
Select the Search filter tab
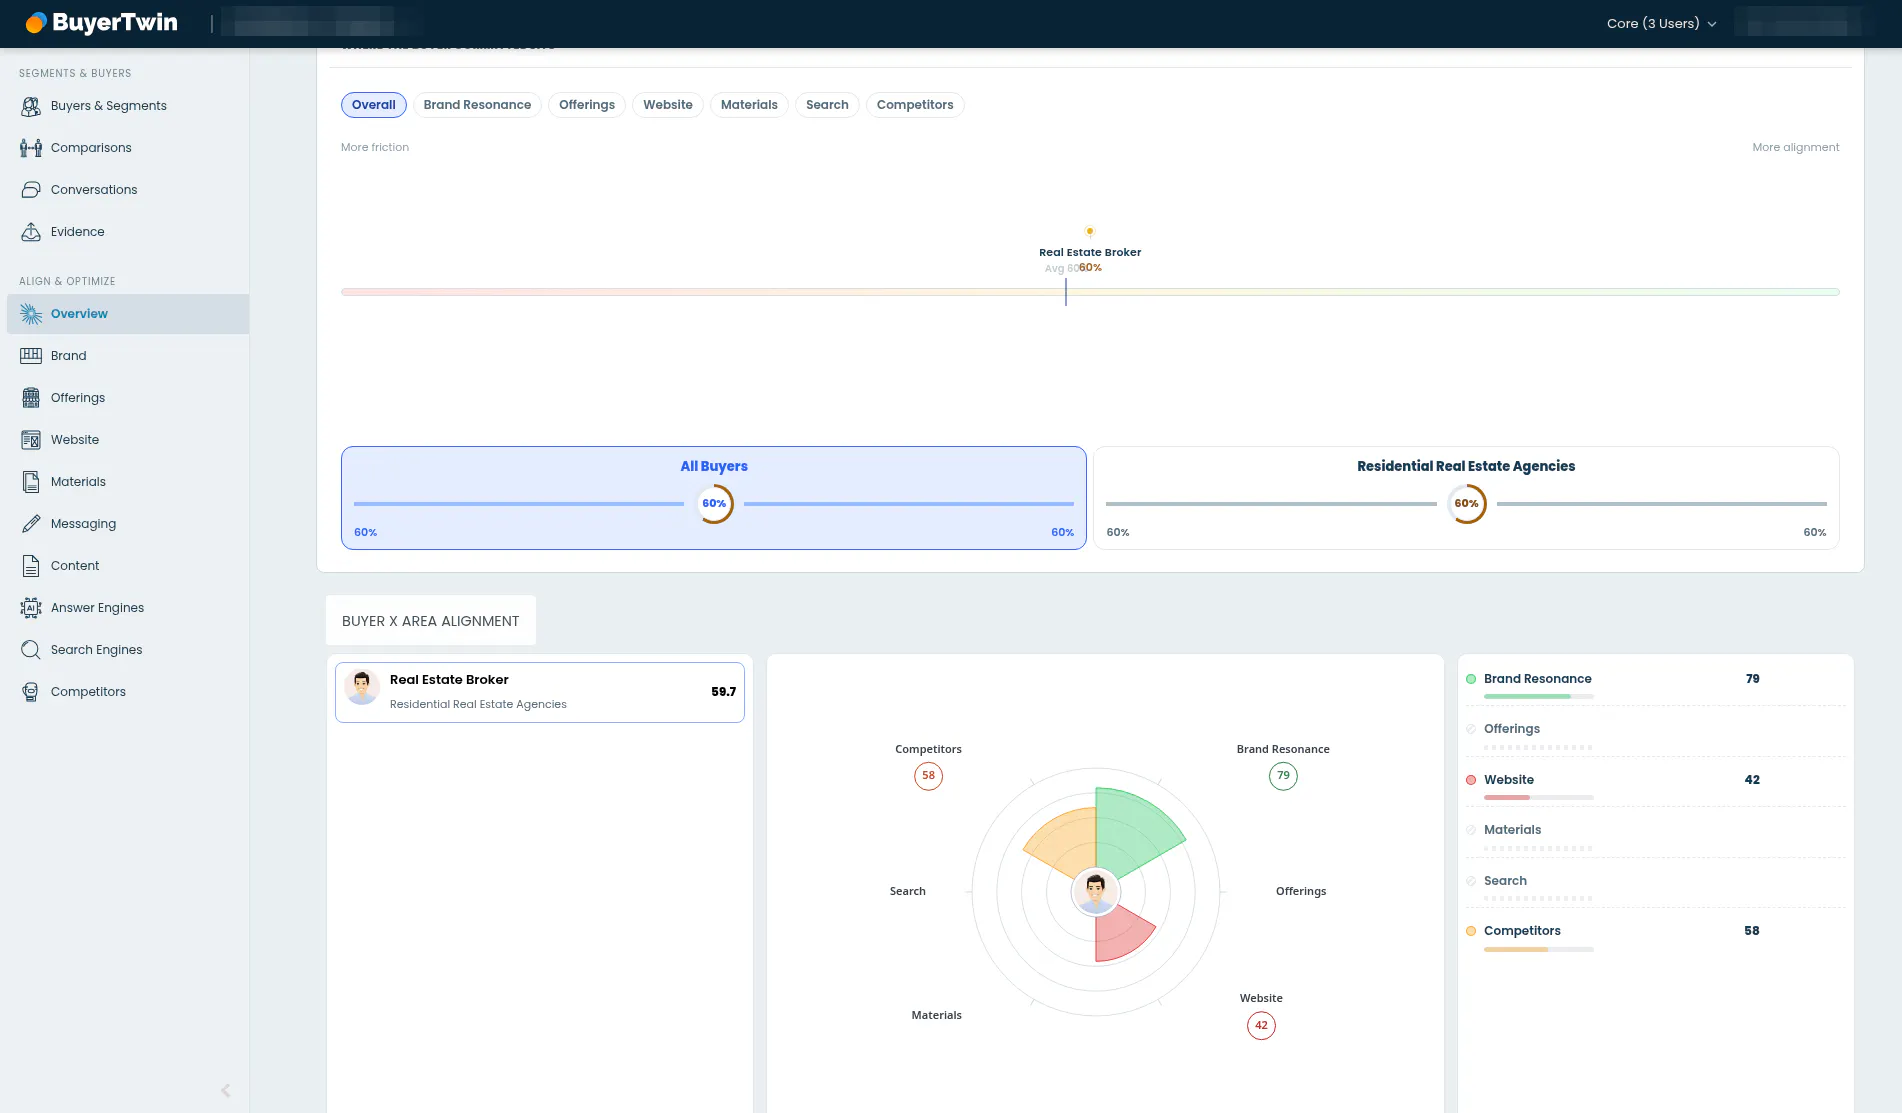(x=827, y=105)
